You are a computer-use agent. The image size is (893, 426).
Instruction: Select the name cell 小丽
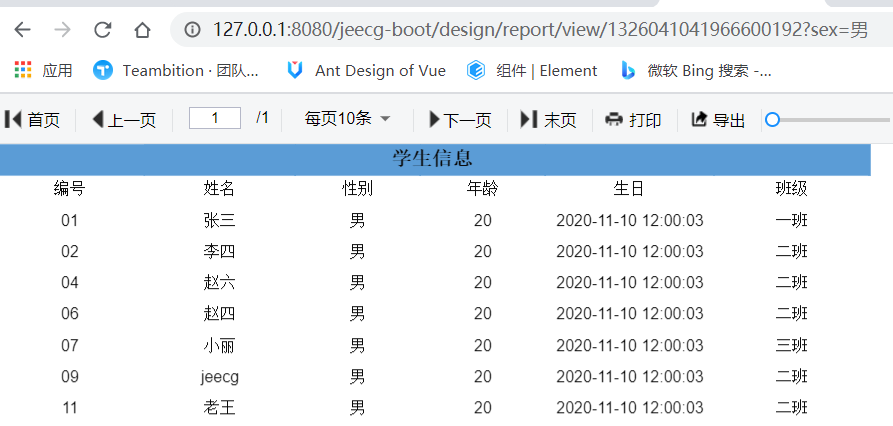(x=219, y=345)
